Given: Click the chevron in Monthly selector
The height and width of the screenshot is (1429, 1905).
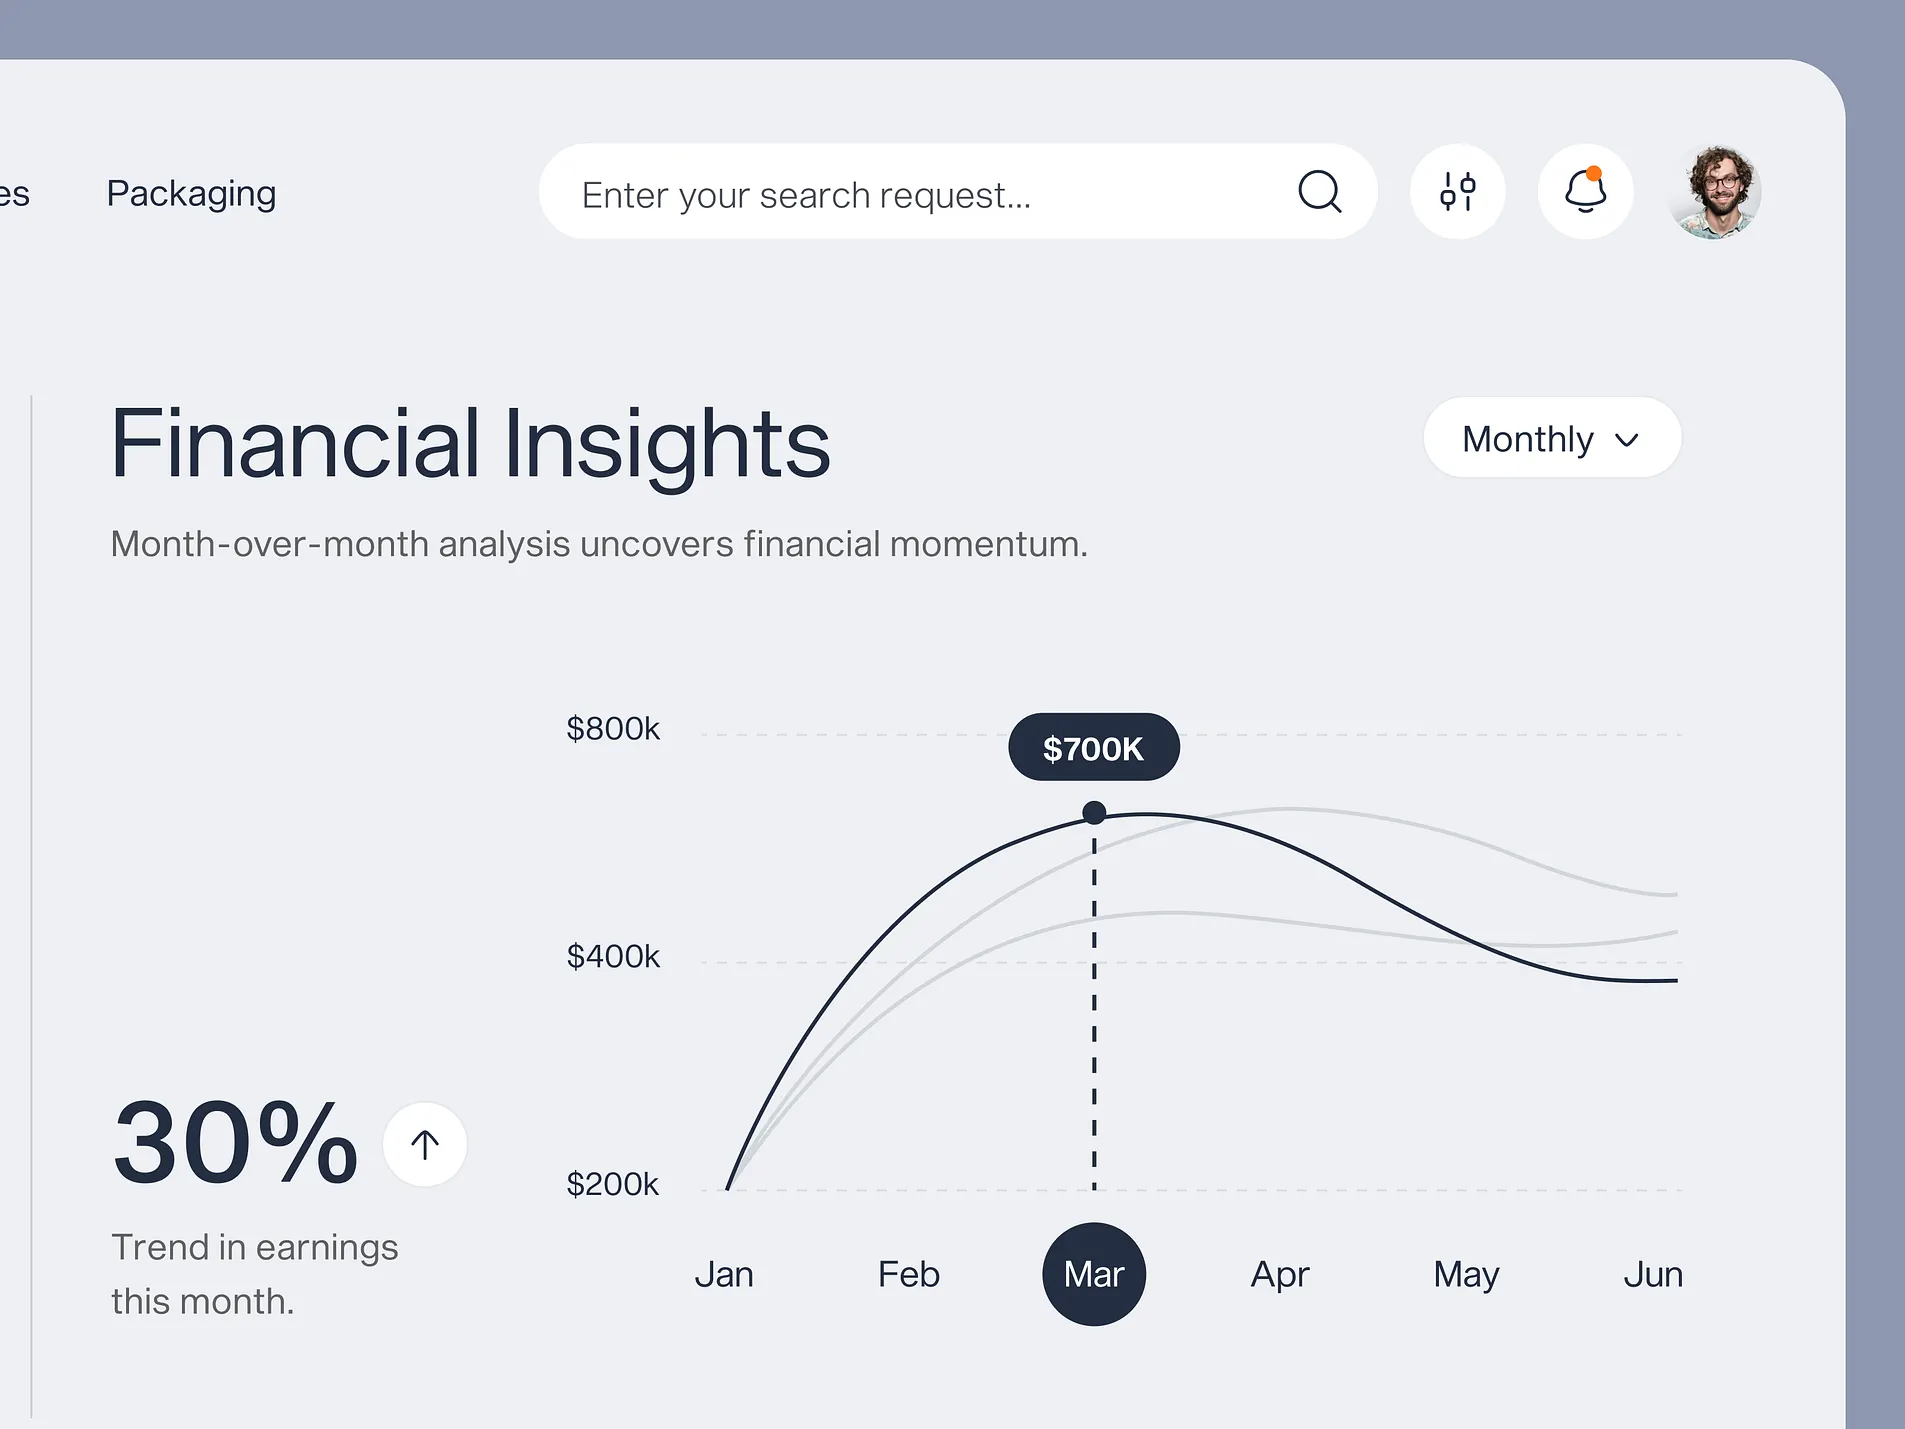Looking at the screenshot, I should [x=1627, y=440].
